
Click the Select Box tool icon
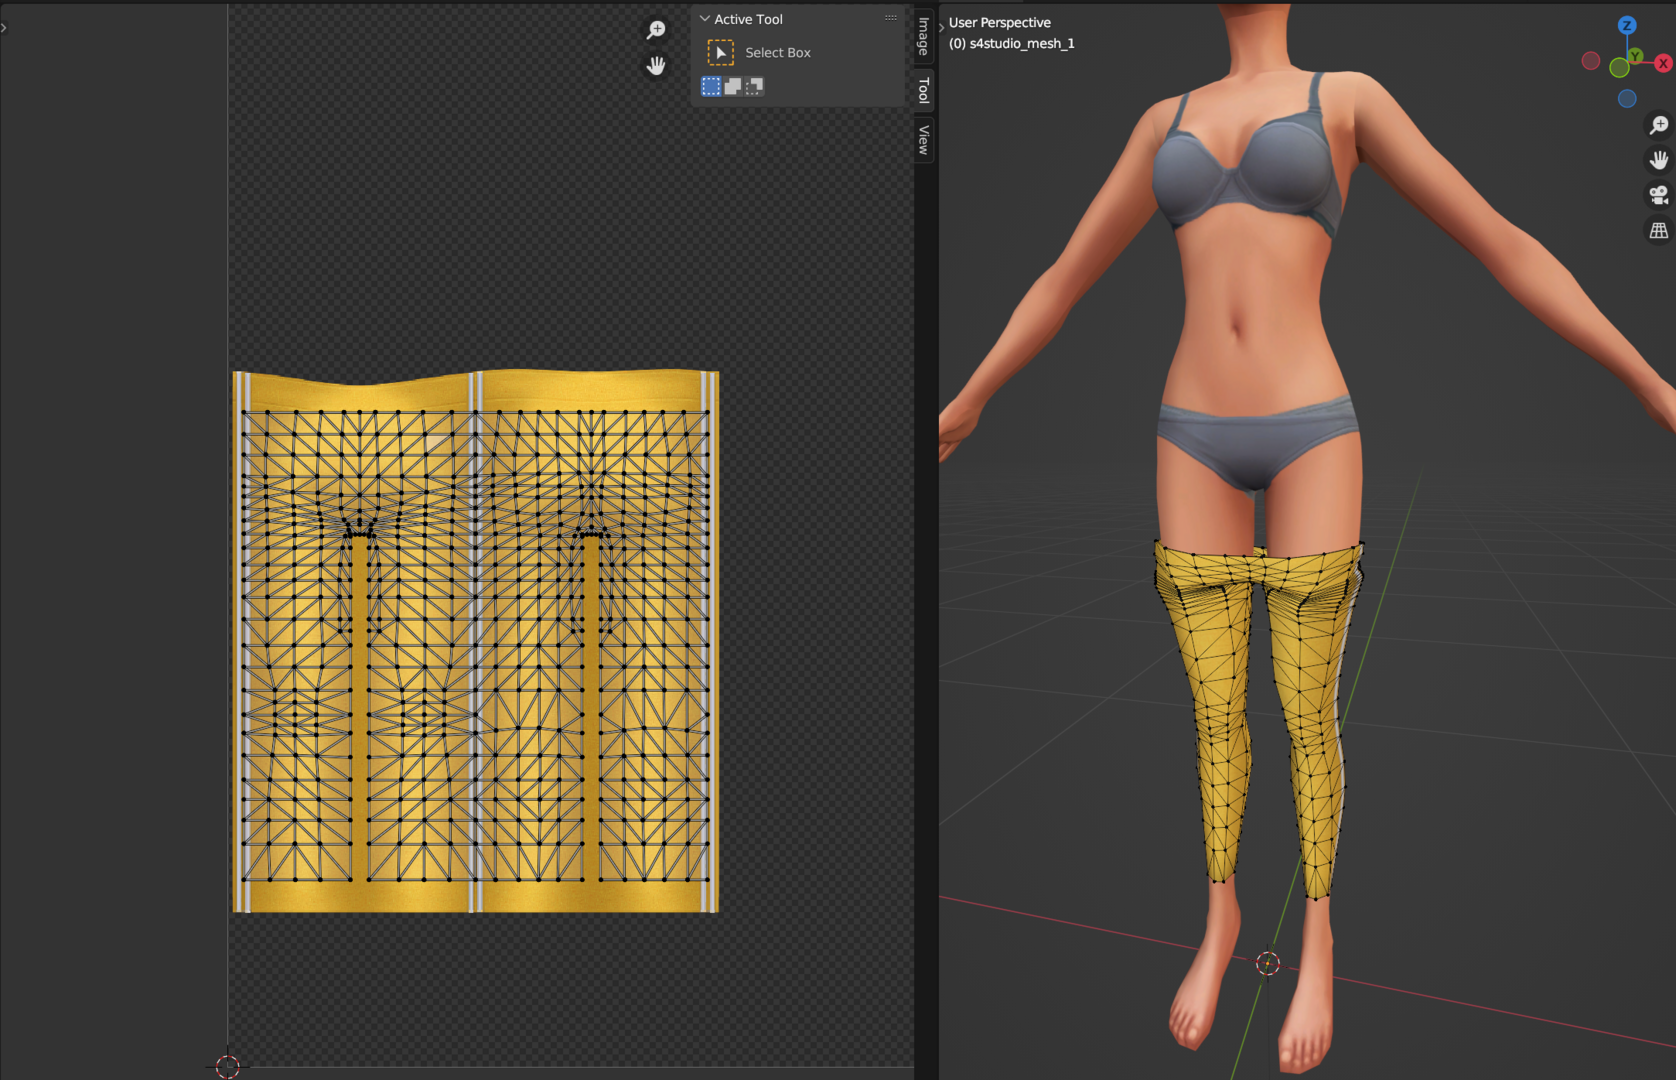(x=720, y=52)
